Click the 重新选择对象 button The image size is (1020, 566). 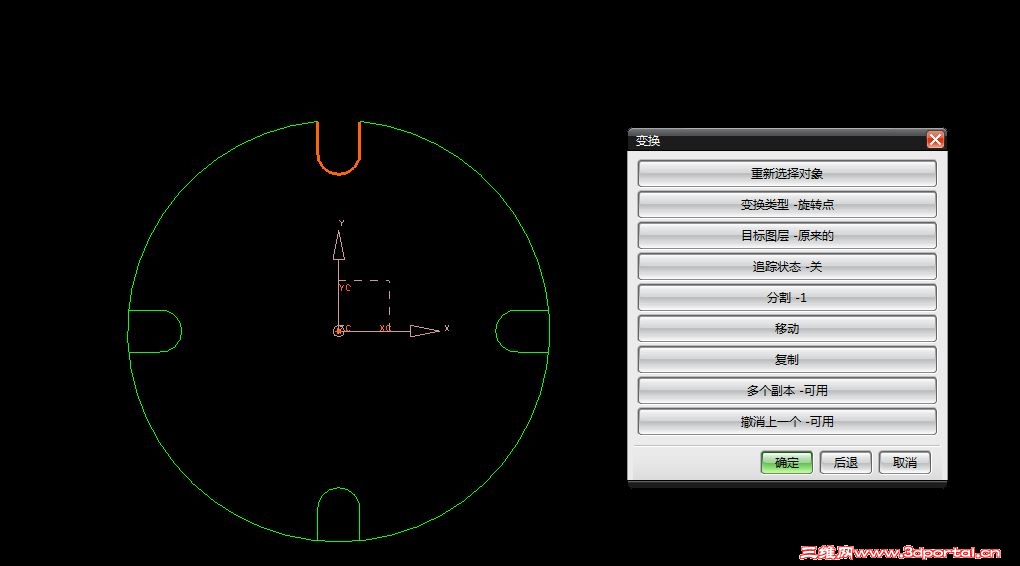tap(786, 174)
